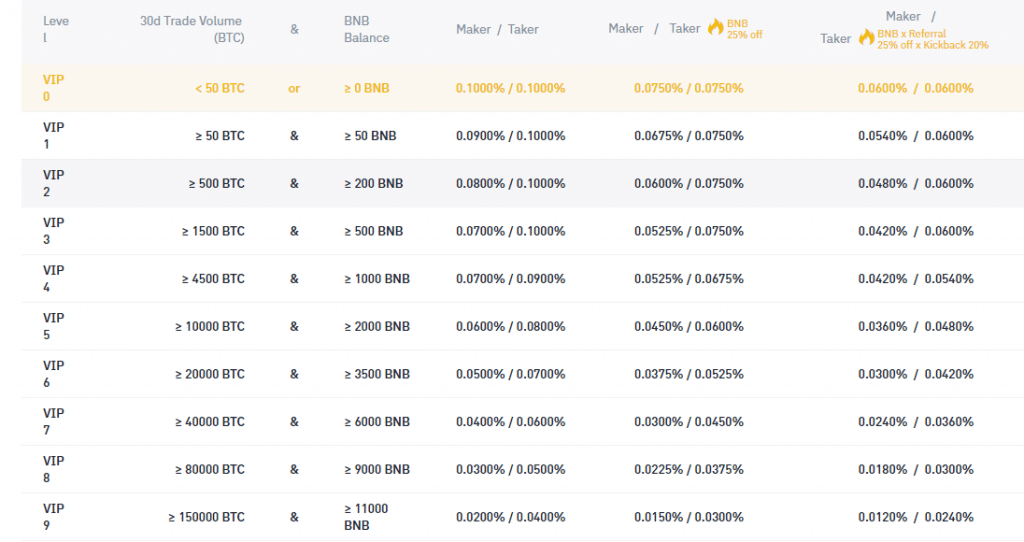Select the VIP 1 level cell
The width and height of the screenshot is (1024, 542).
(x=54, y=136)
